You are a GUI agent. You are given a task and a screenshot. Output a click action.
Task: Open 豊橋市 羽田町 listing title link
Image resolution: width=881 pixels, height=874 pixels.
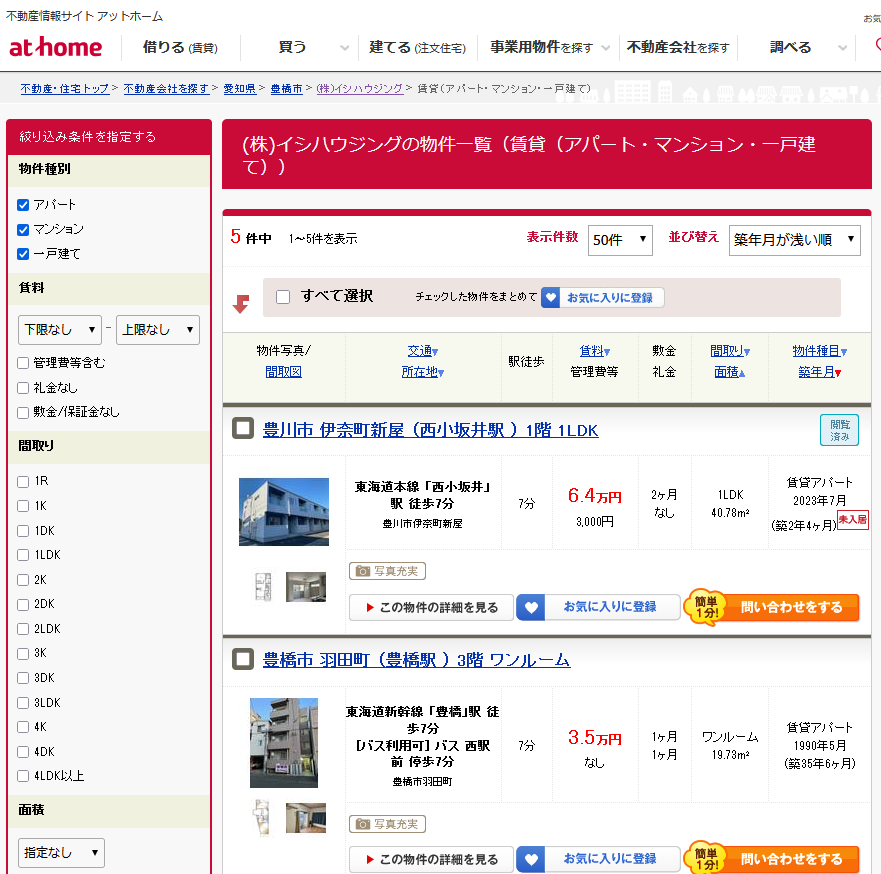click(416, 660)
